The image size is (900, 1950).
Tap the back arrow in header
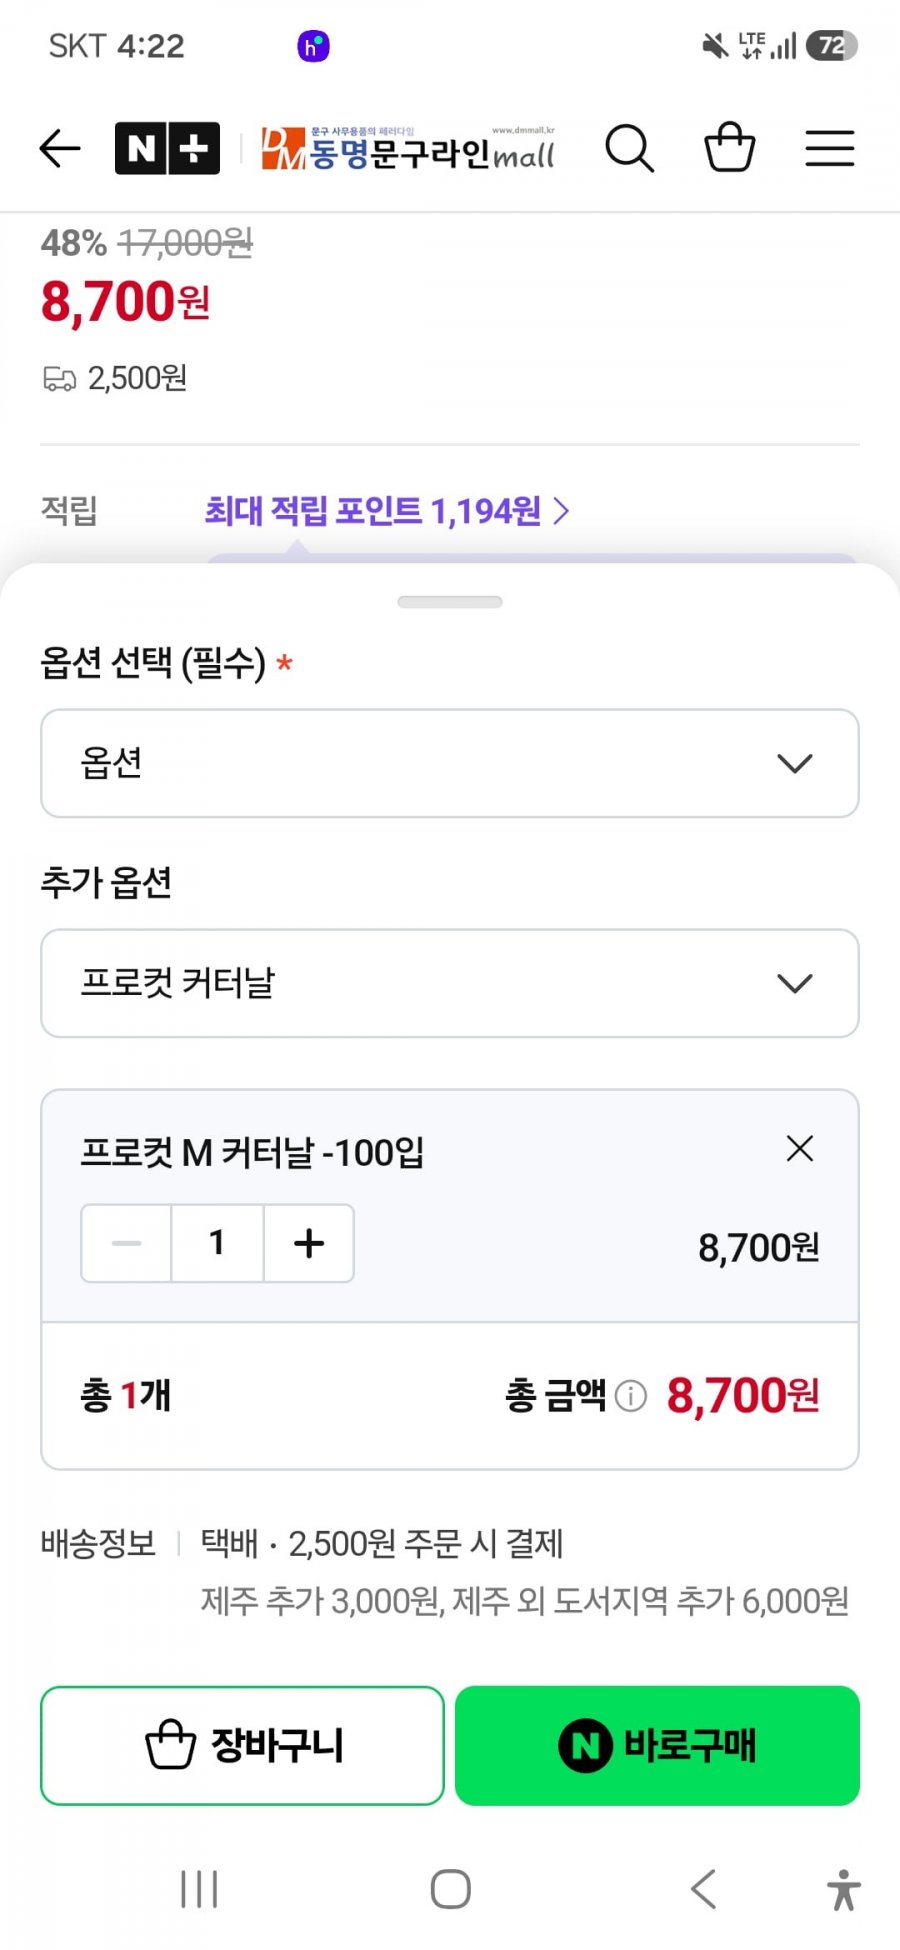[60, 149]
